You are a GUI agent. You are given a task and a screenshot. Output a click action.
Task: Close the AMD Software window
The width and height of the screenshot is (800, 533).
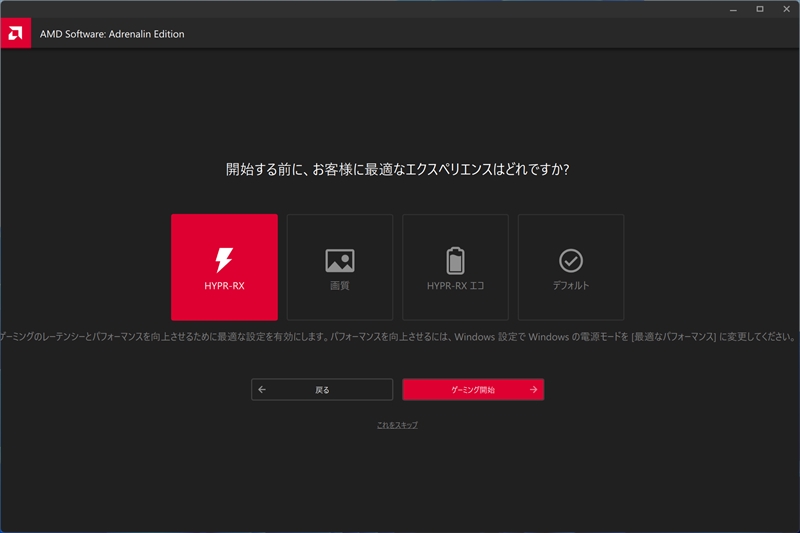(x=786, y=9)
